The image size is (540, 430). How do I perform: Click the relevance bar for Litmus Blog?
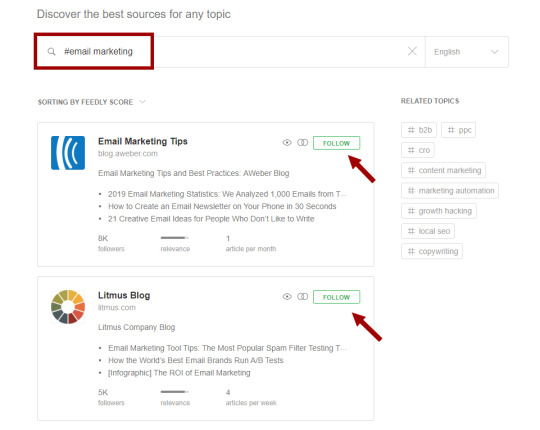coord(175,391)
